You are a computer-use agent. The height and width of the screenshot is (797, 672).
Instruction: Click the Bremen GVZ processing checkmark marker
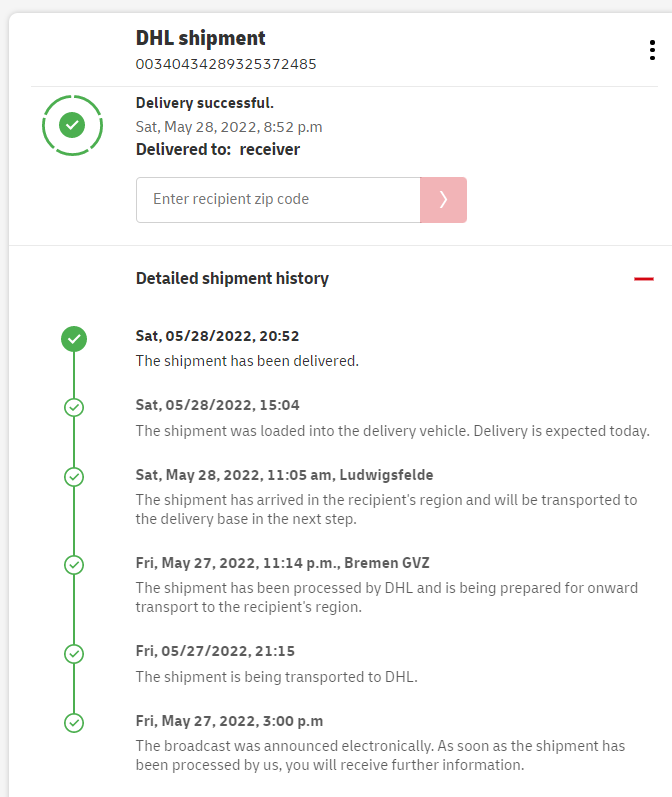point(73,565)
